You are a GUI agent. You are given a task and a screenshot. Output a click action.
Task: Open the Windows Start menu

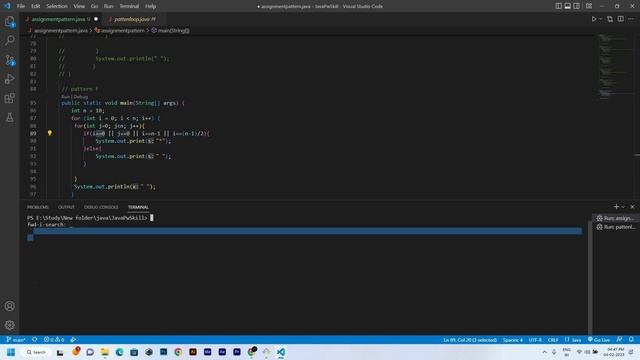11,352
